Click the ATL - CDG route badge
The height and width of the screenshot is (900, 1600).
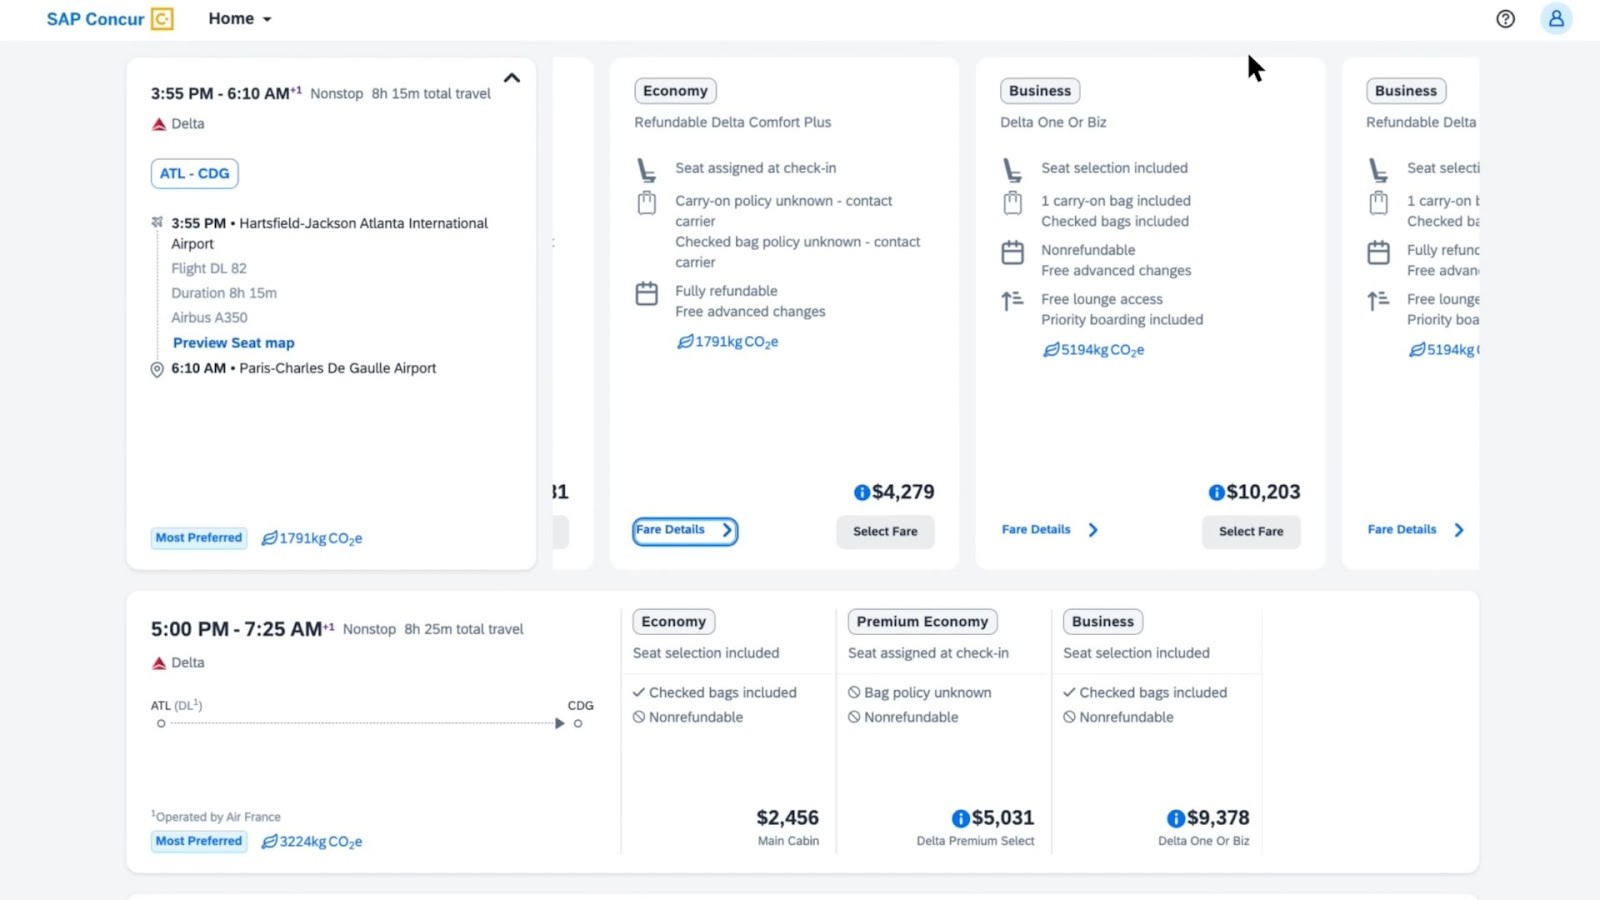click(x=194, y=173)
